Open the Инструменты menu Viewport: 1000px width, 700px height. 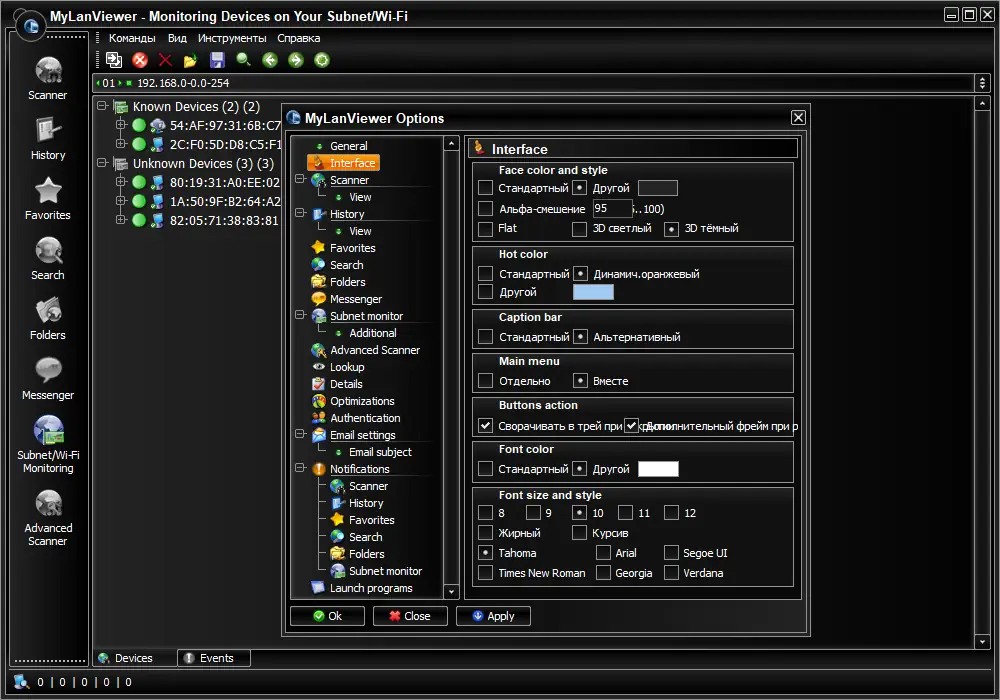(x=232, y=38)
